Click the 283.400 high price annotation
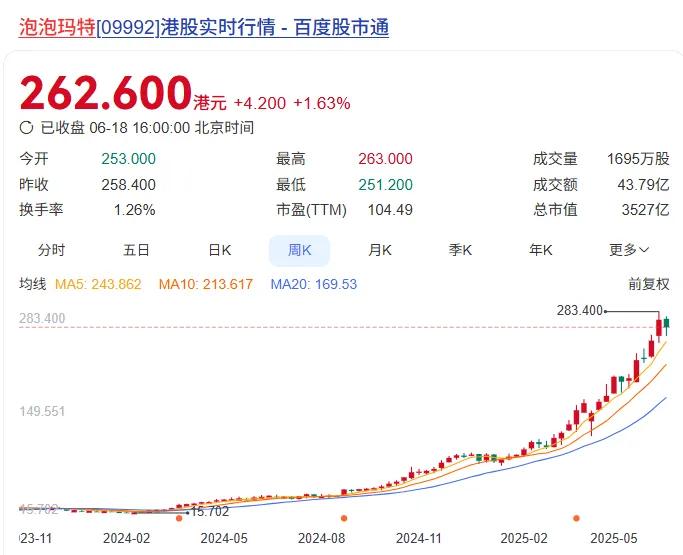The width and height of the screenshot is (683, 555). coord(580,311)
